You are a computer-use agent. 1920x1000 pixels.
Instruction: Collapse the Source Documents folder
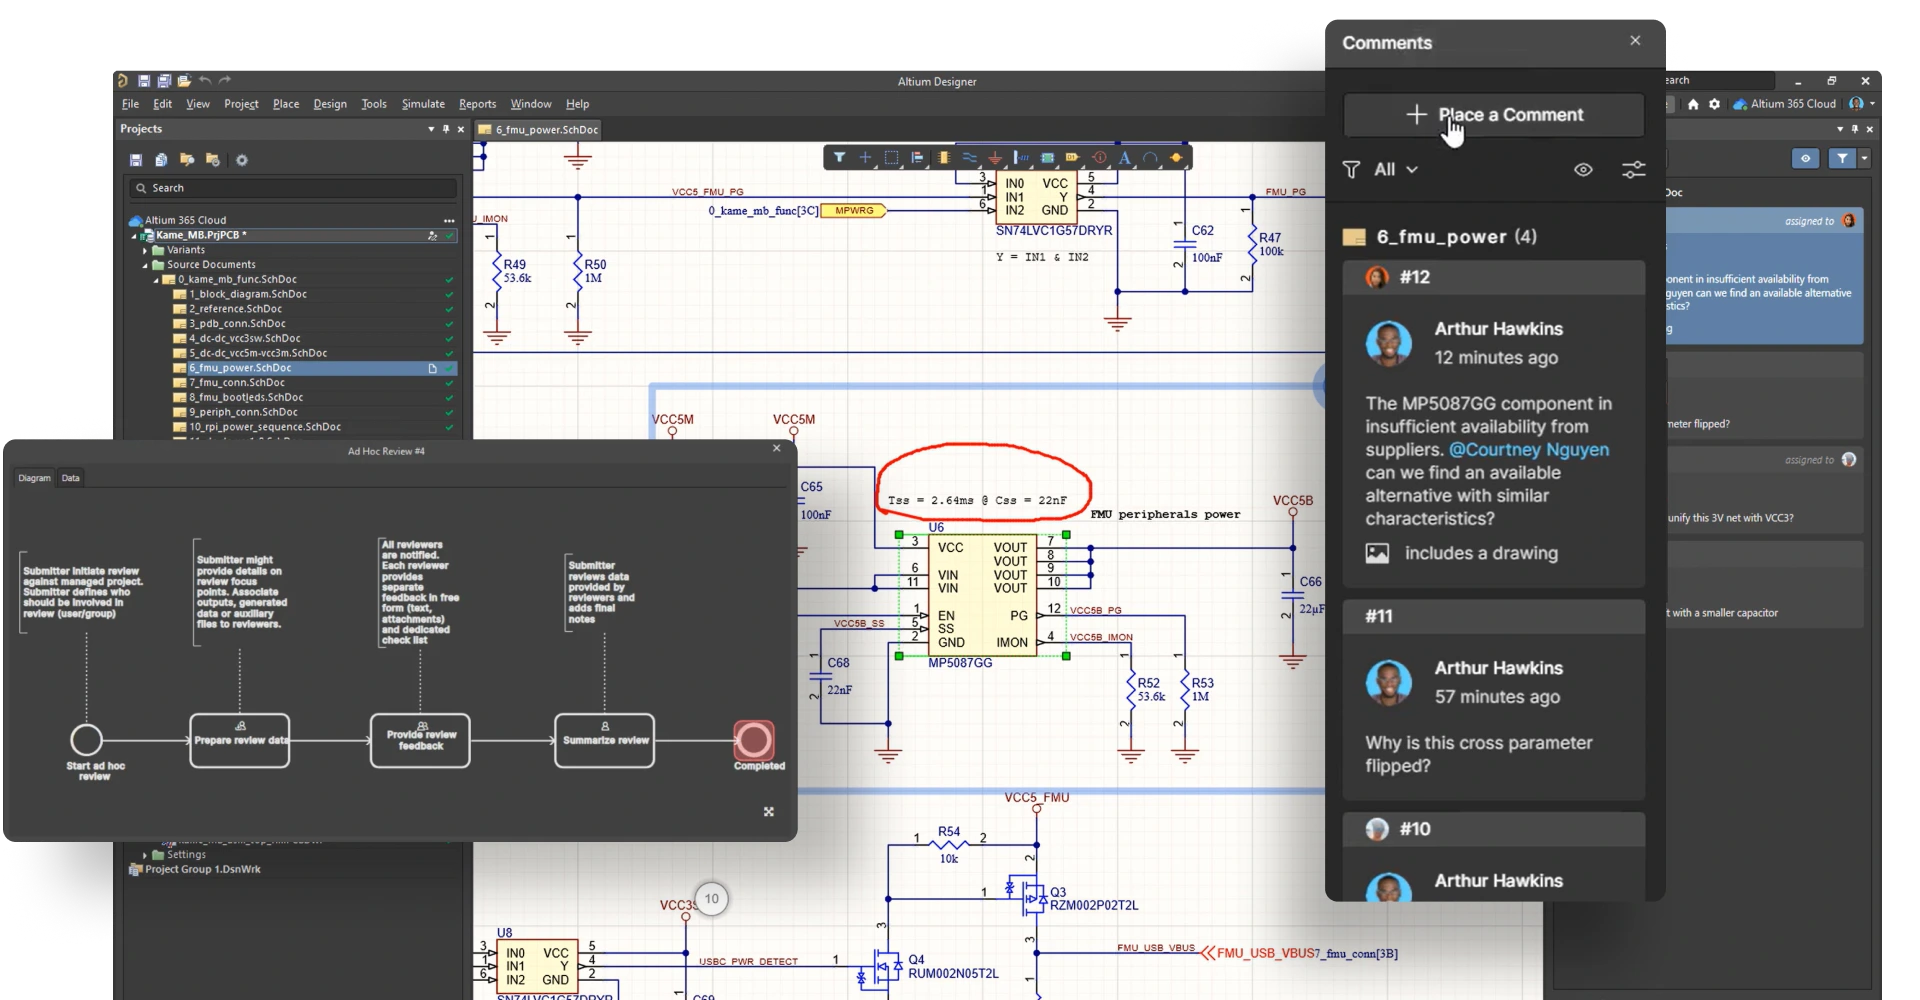[145, 265]
